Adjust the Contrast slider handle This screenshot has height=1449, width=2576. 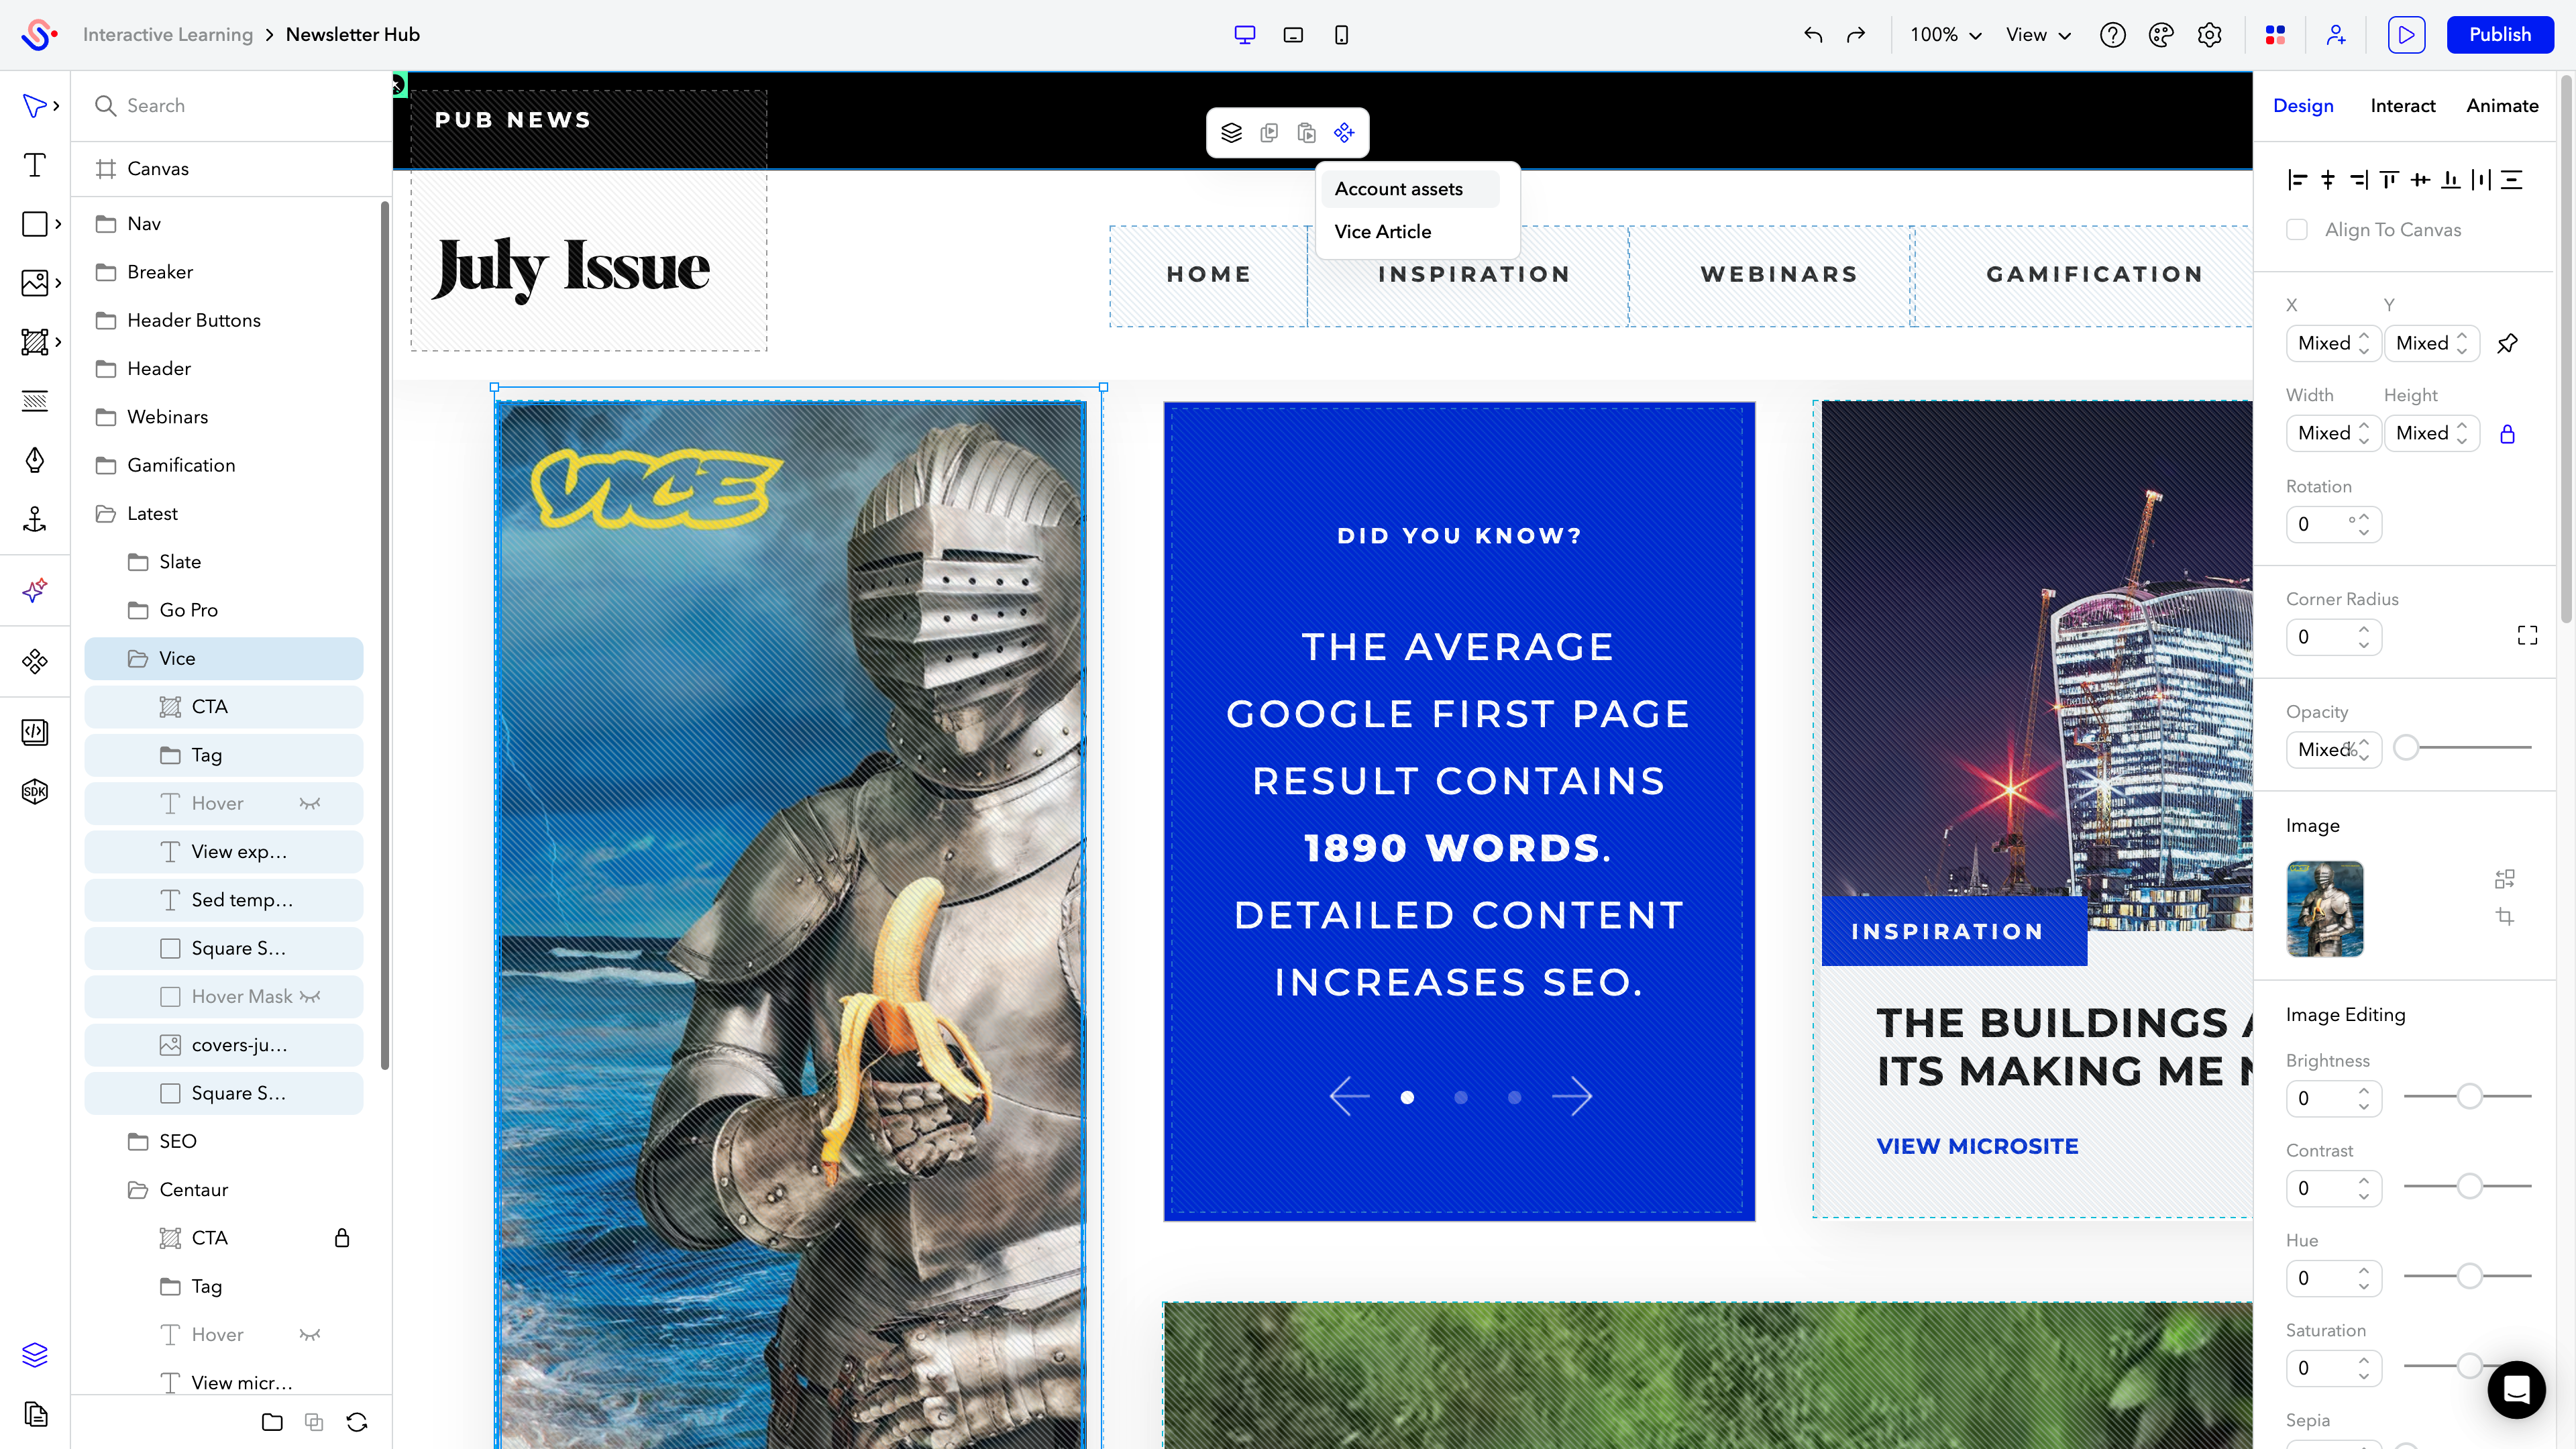click(x=2469, y=1187)
